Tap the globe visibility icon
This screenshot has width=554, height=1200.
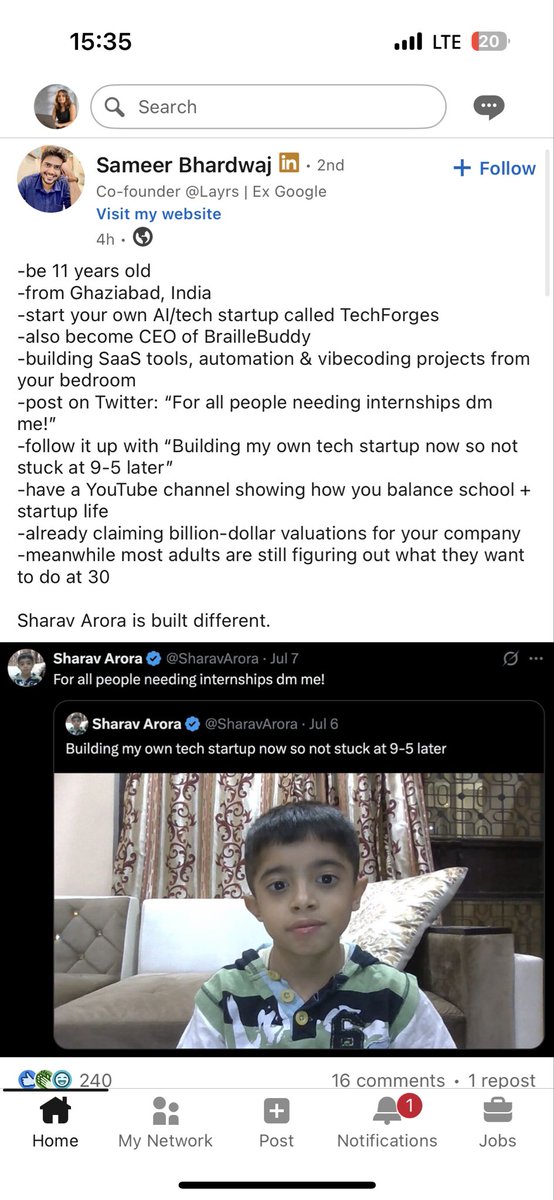[143, 237]
